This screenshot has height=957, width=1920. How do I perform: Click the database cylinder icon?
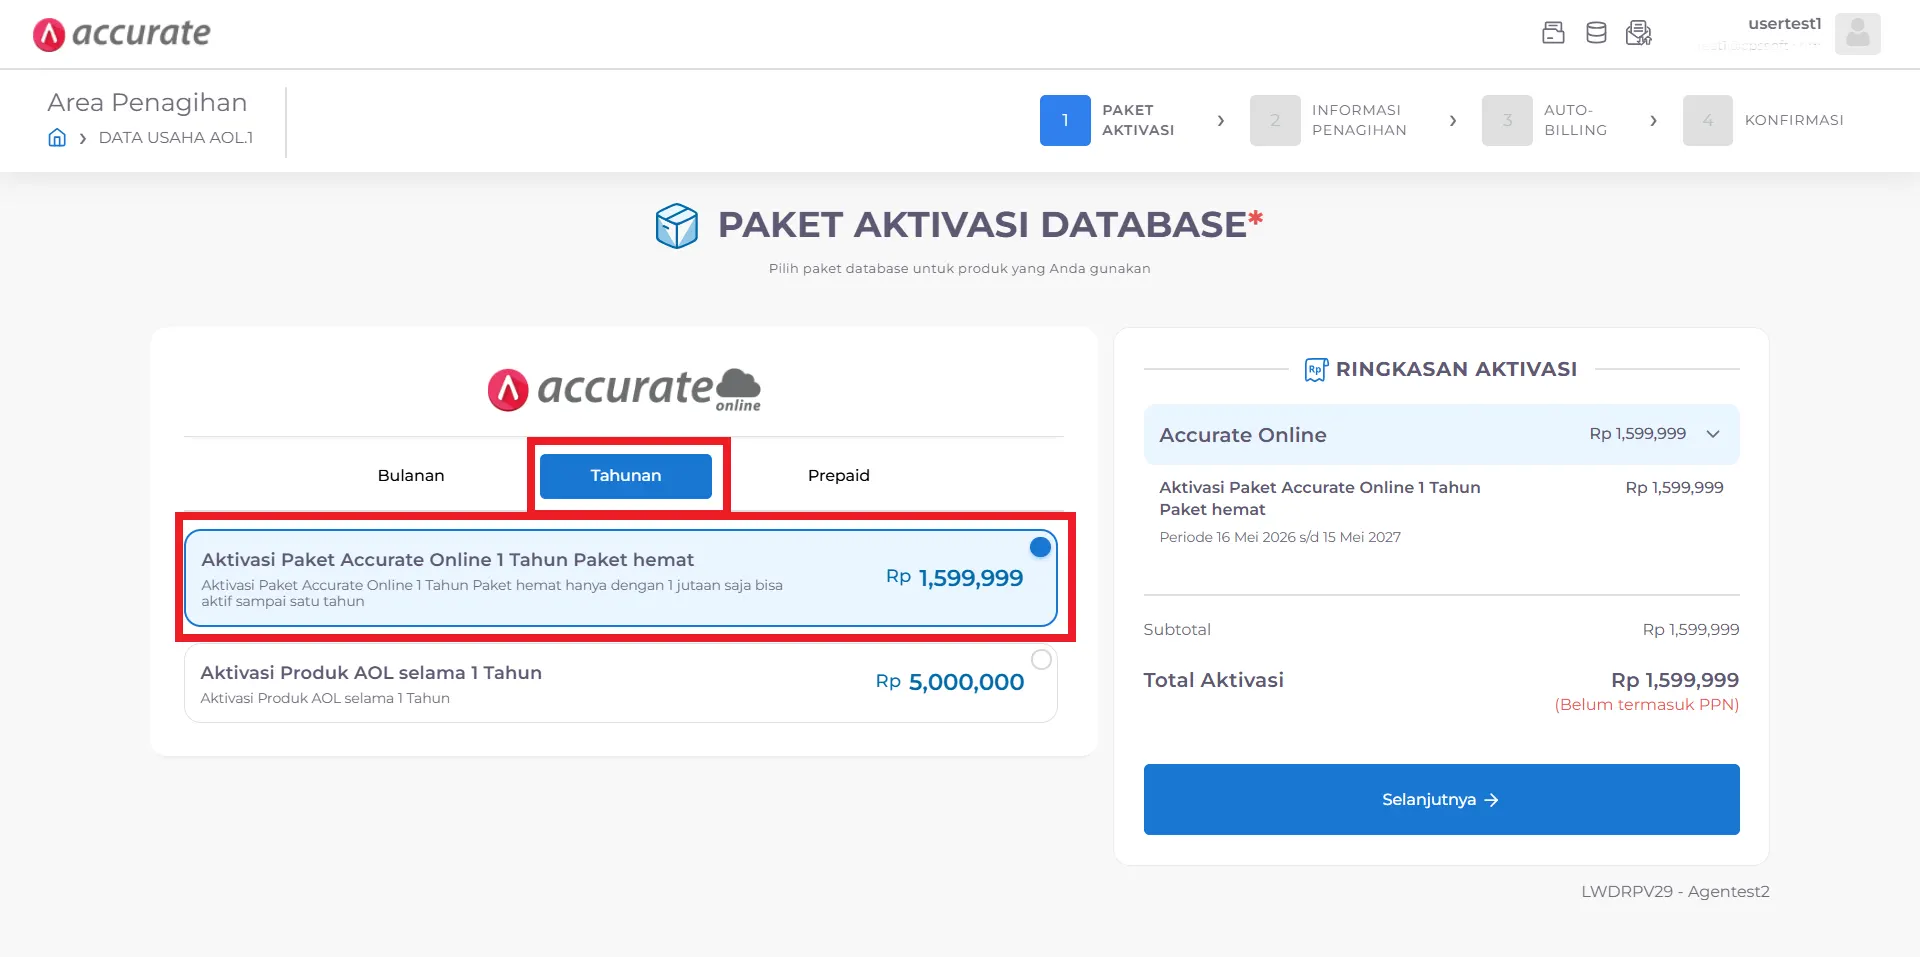pos(1596,33)
